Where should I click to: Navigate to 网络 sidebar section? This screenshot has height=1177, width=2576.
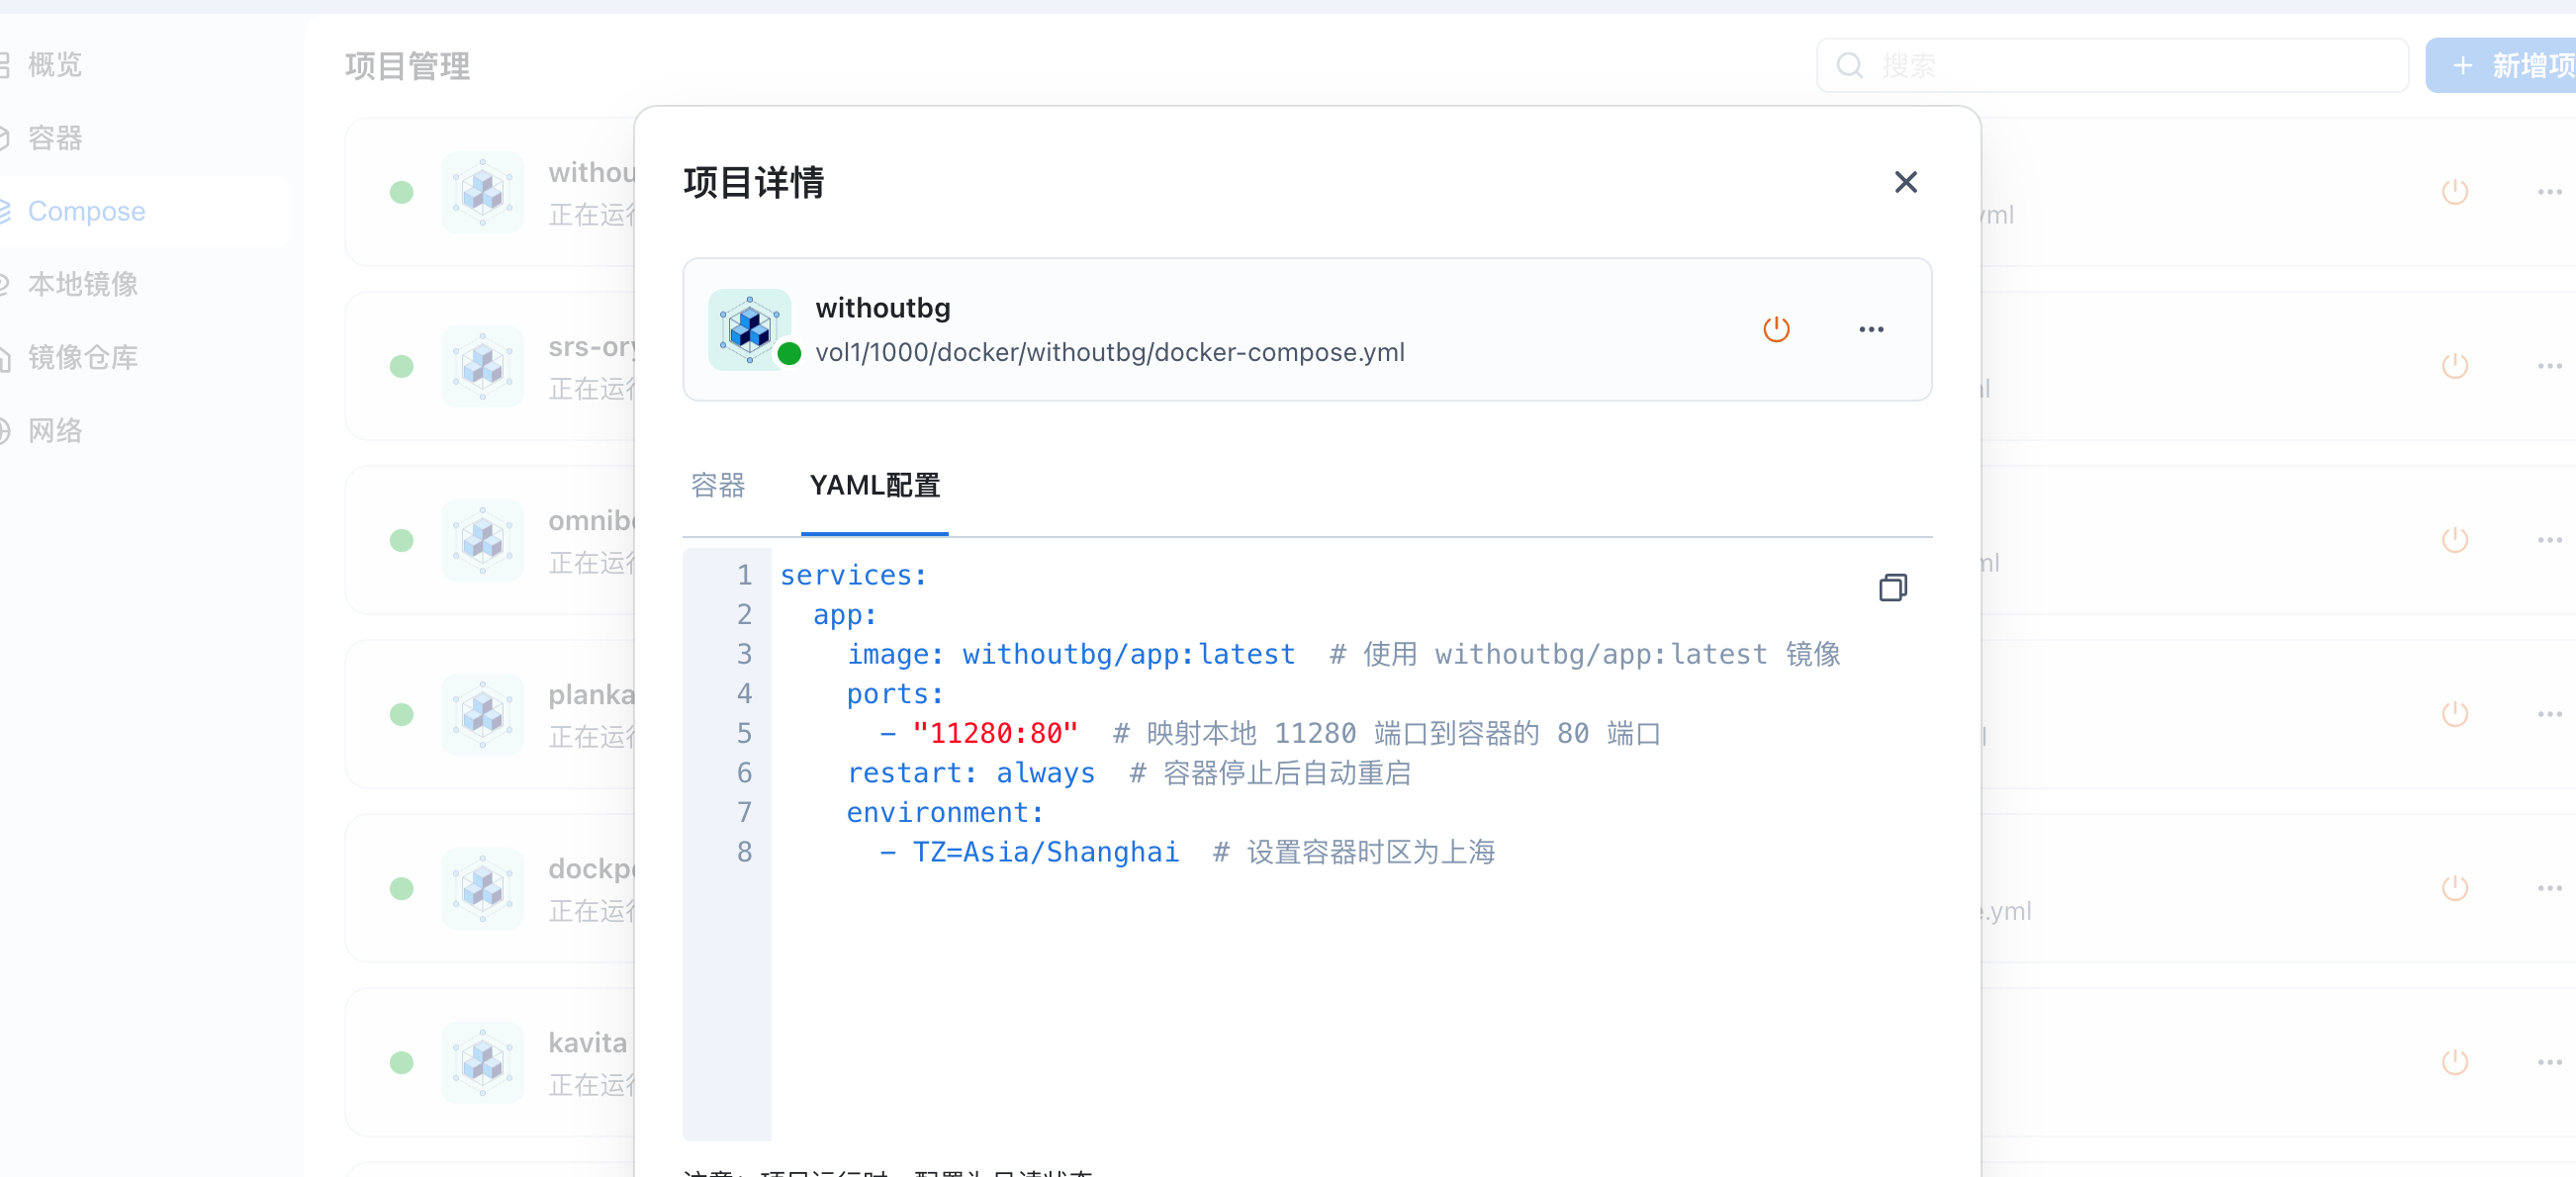55,430
